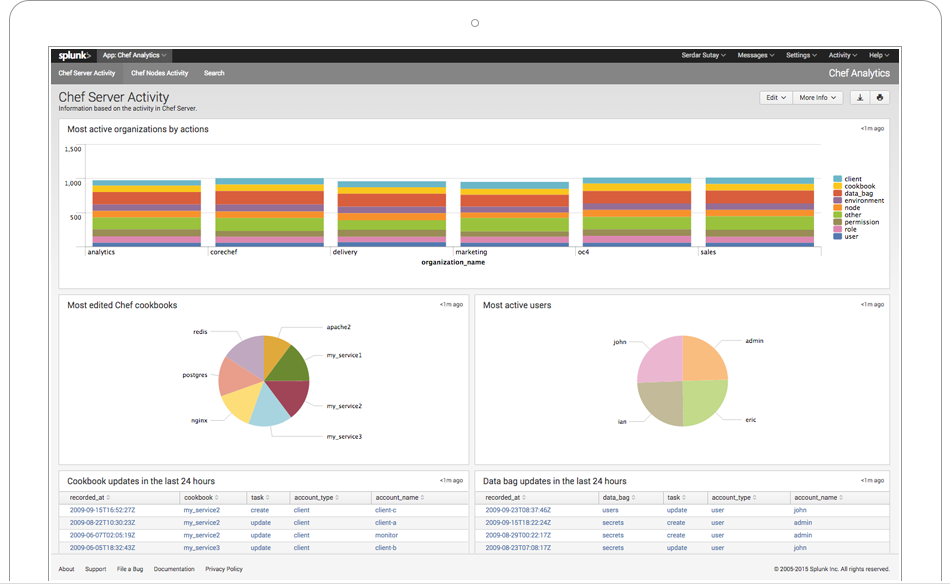The image size is (950, 584).
Task: Visit the Support link
Action: coord(95,569)
